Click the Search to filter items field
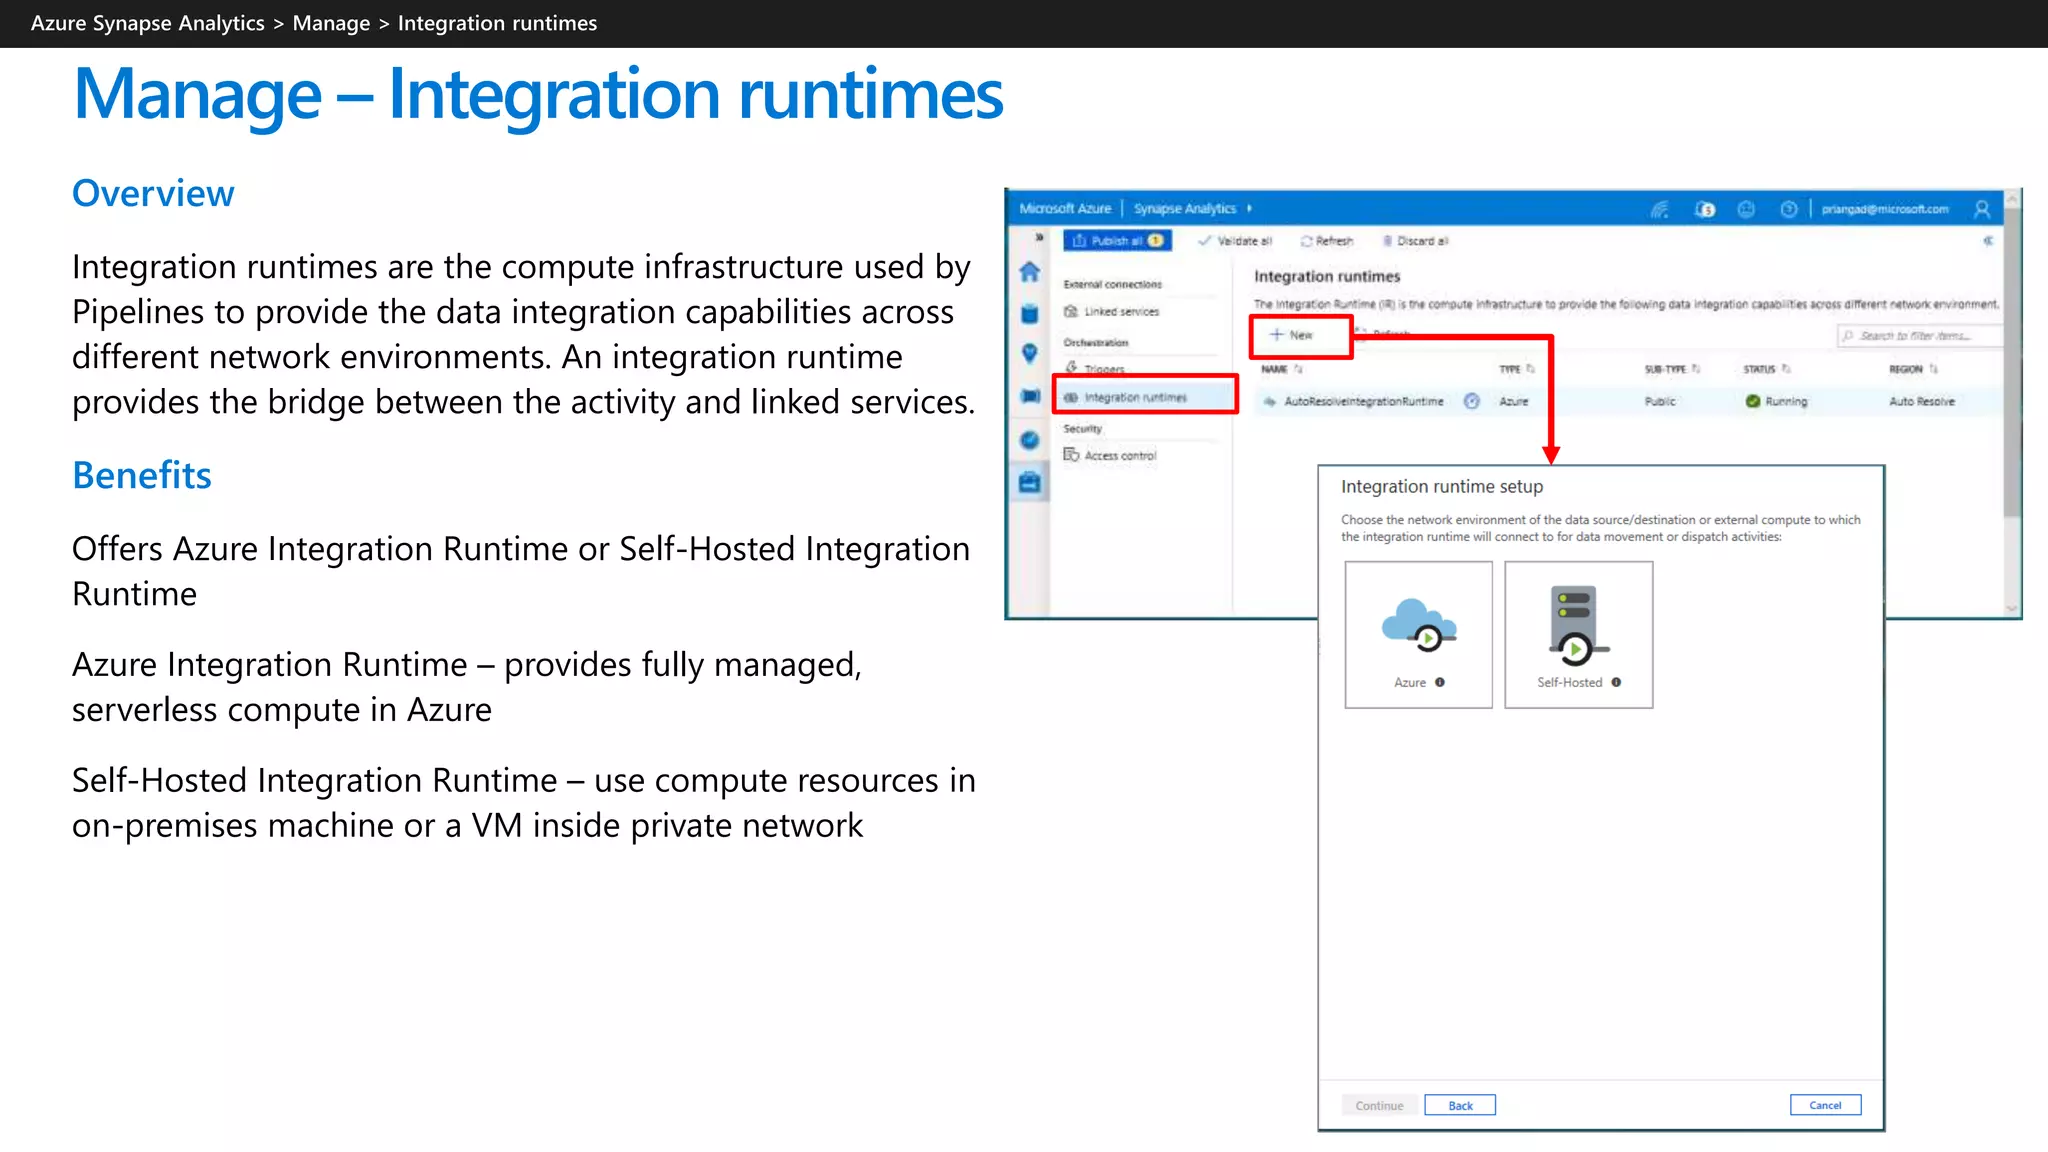 [x=1920, y=336]
